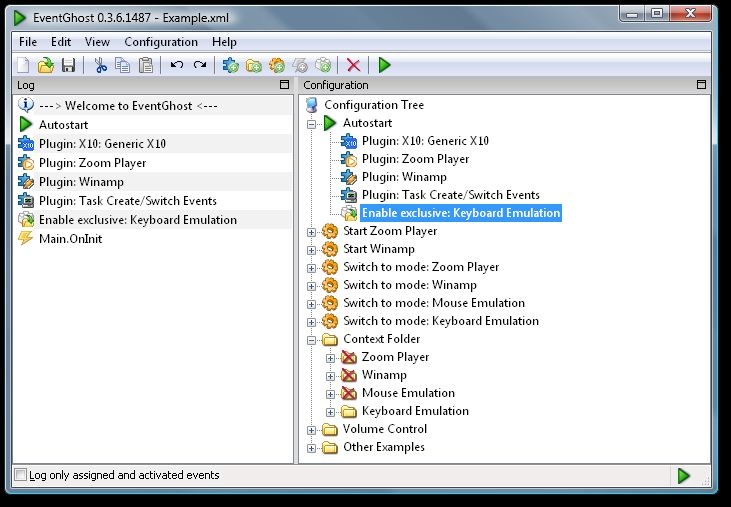Click the Open file toolbar icon

click(x=45, y=65)
